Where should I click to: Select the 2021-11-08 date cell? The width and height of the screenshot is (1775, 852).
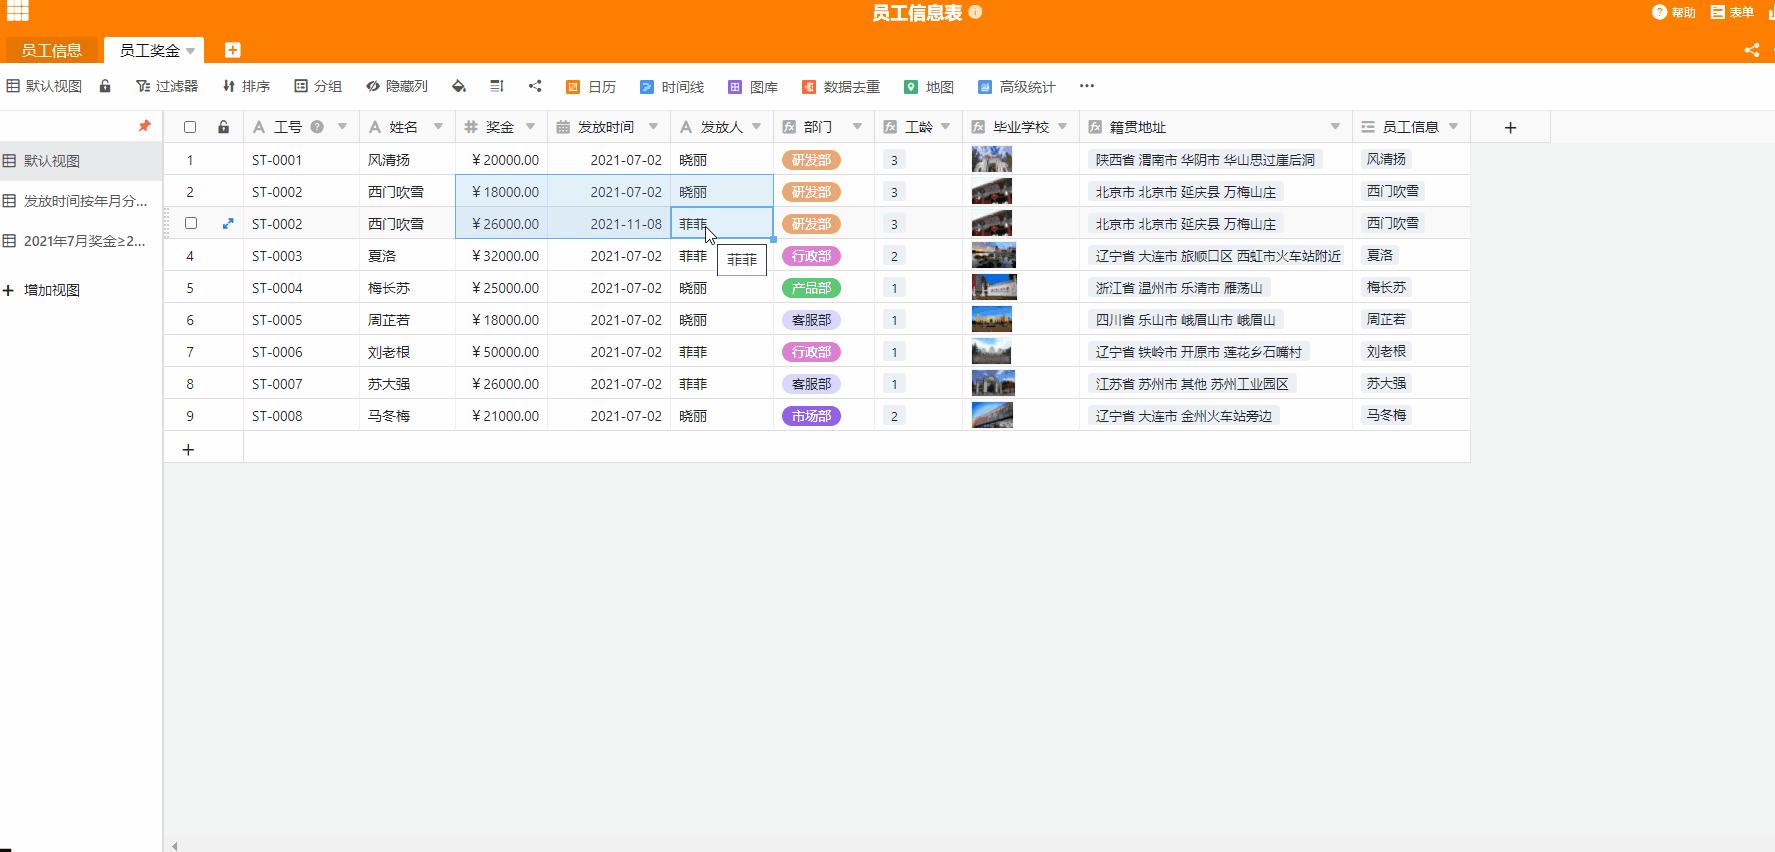click(x=609, y=224)
